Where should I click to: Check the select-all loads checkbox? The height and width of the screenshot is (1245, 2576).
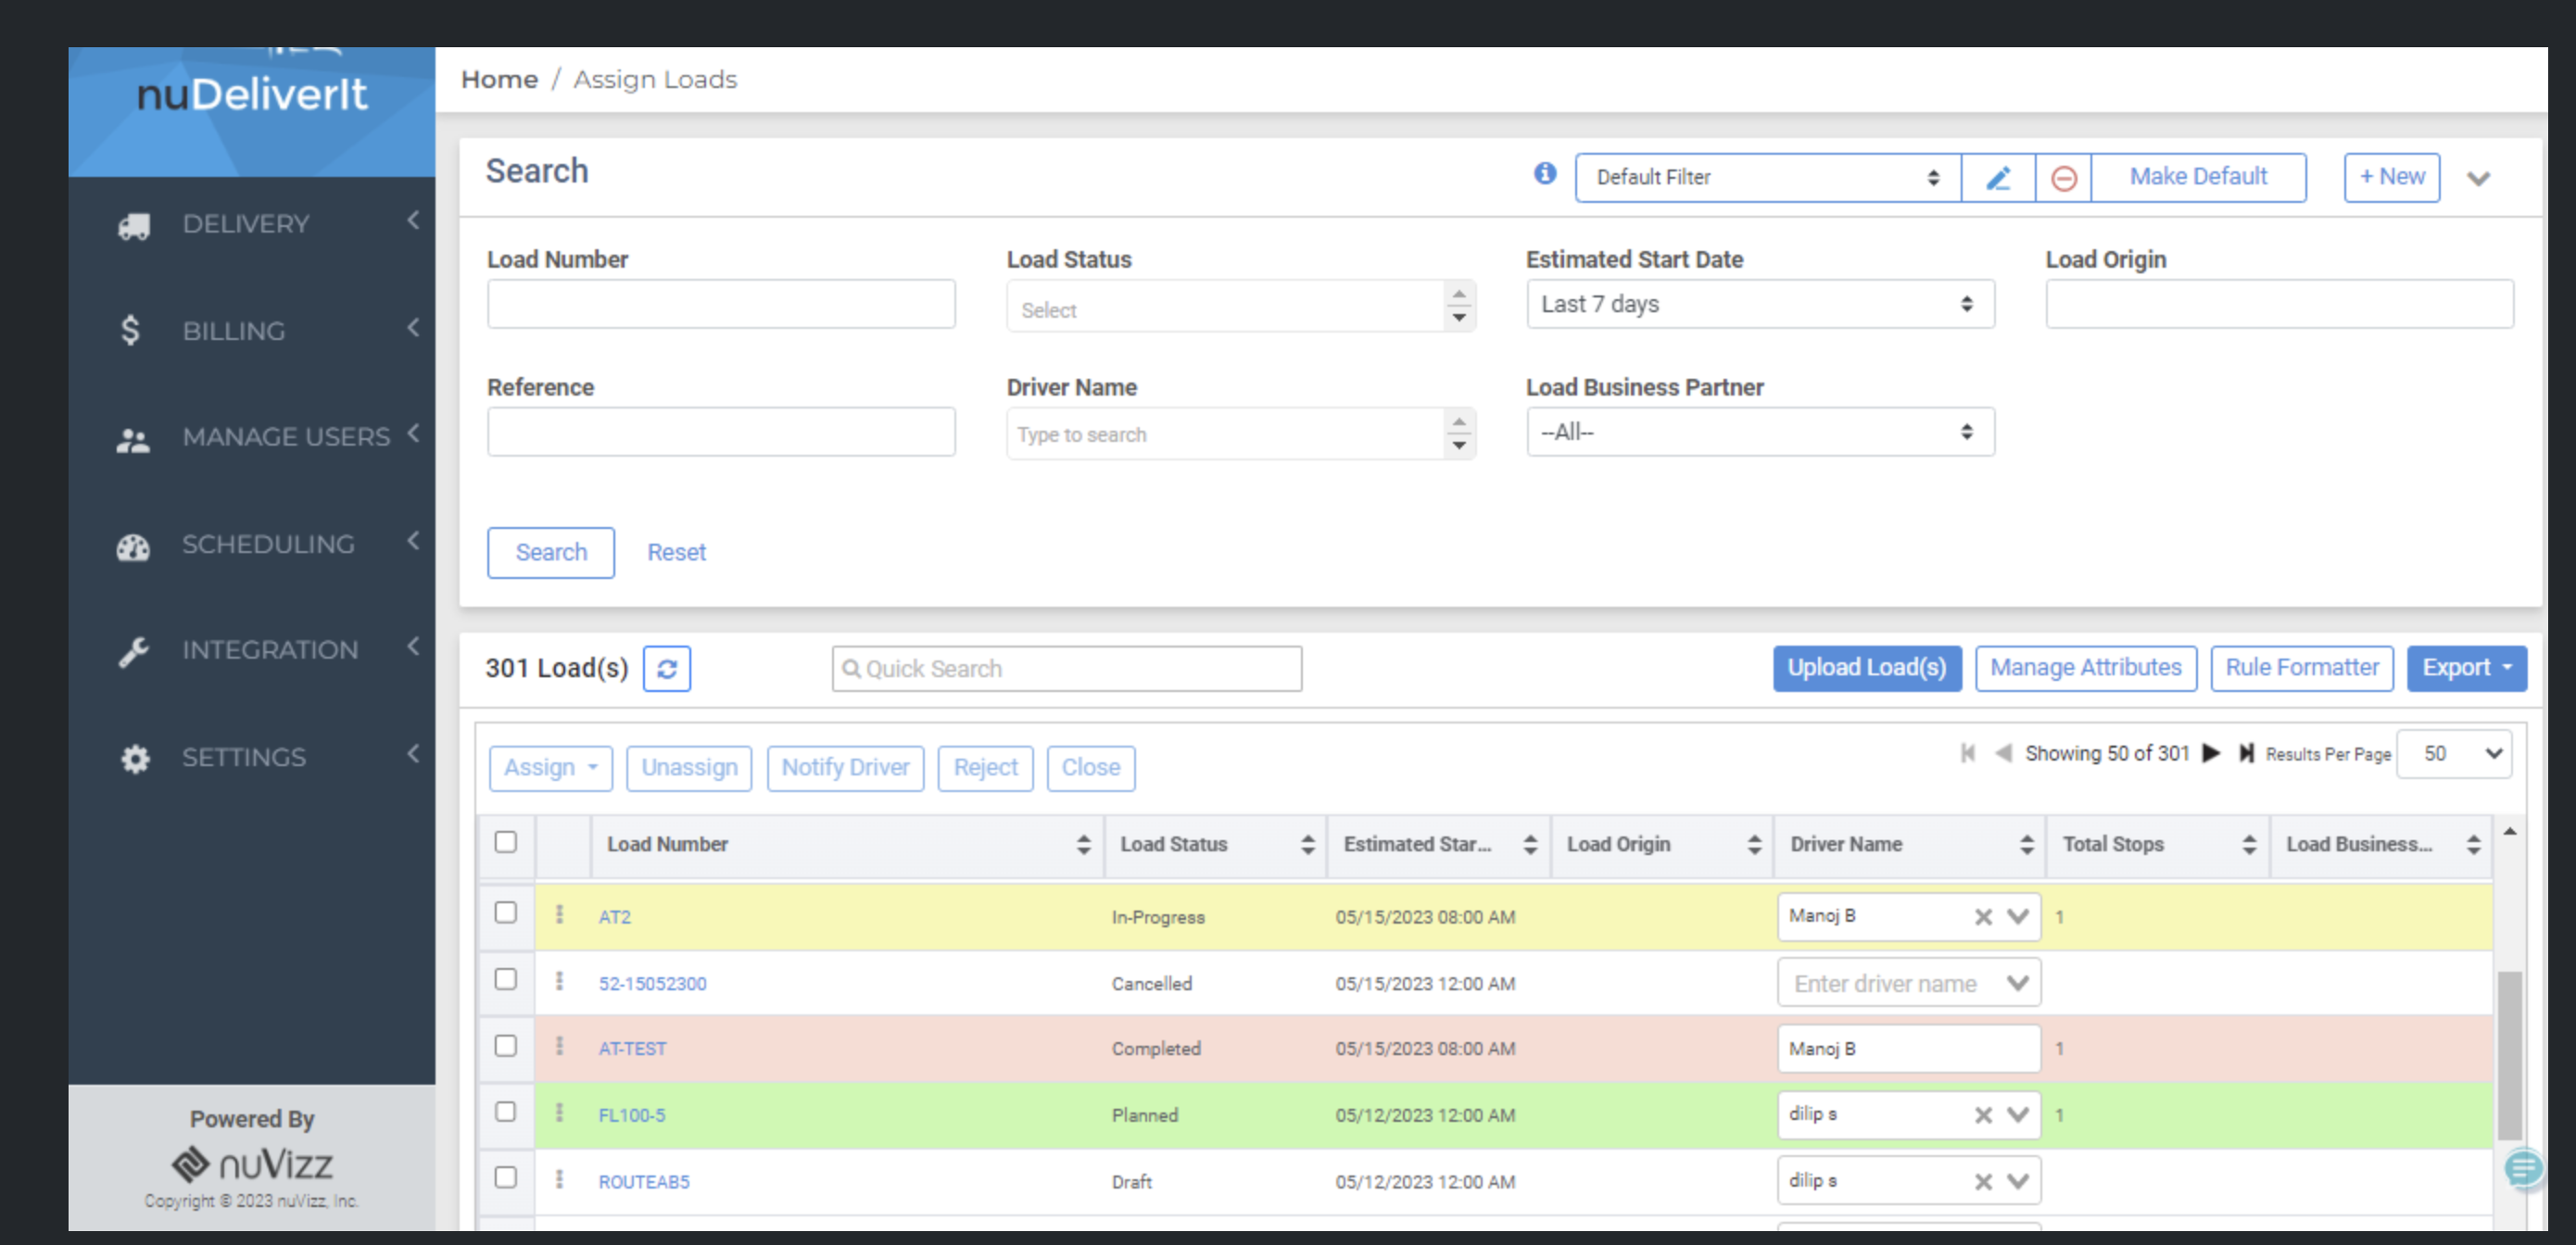[506, 842]
